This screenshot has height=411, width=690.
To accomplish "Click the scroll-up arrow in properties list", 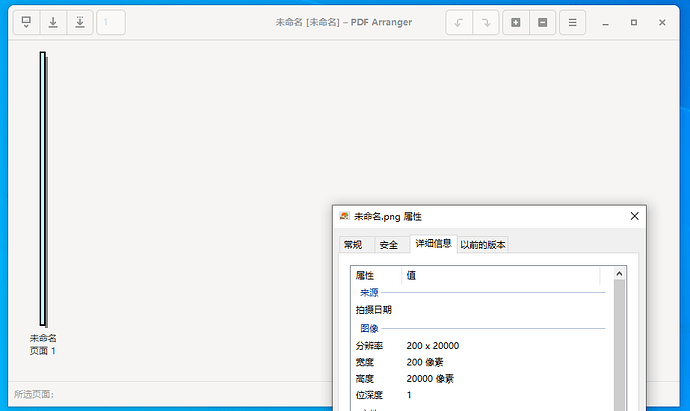I will pyautogui.click(x=620, y=274).
